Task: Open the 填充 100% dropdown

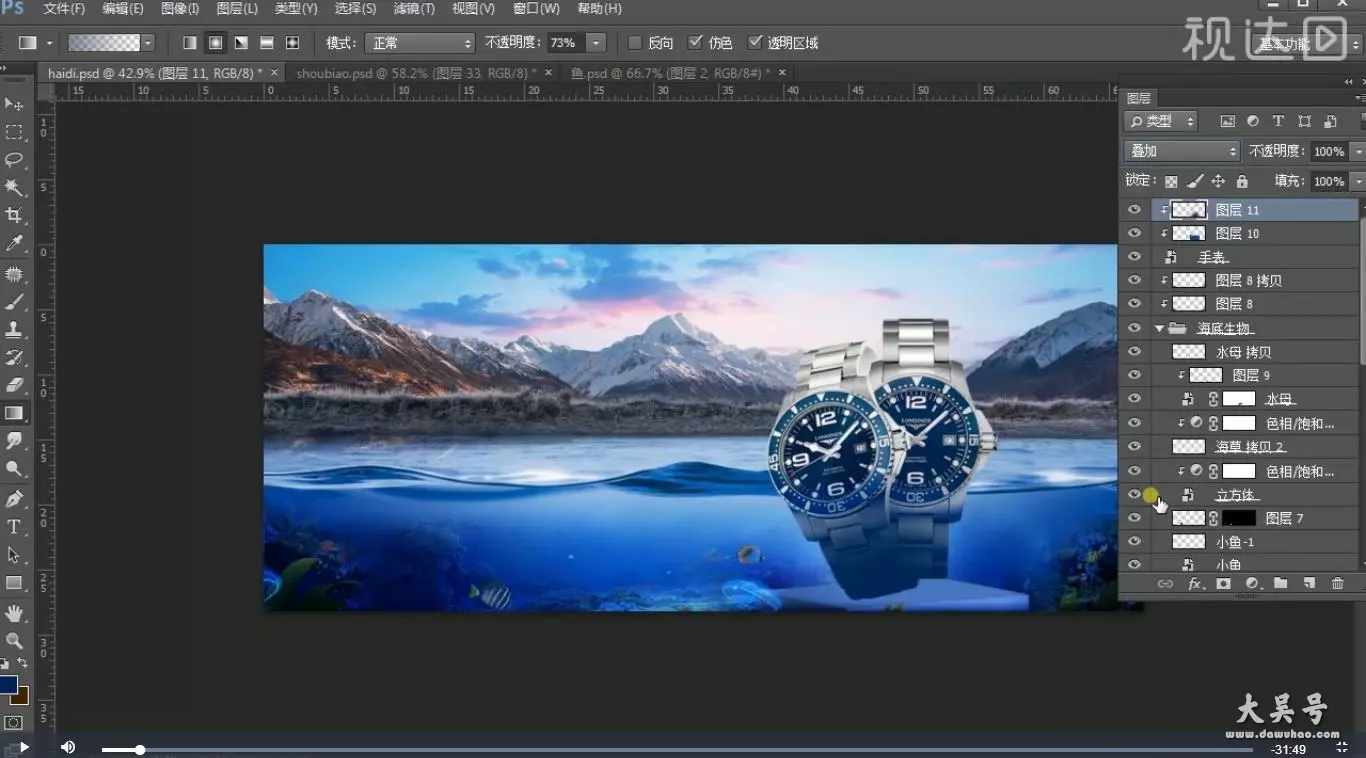Action: pos(1358,182)
